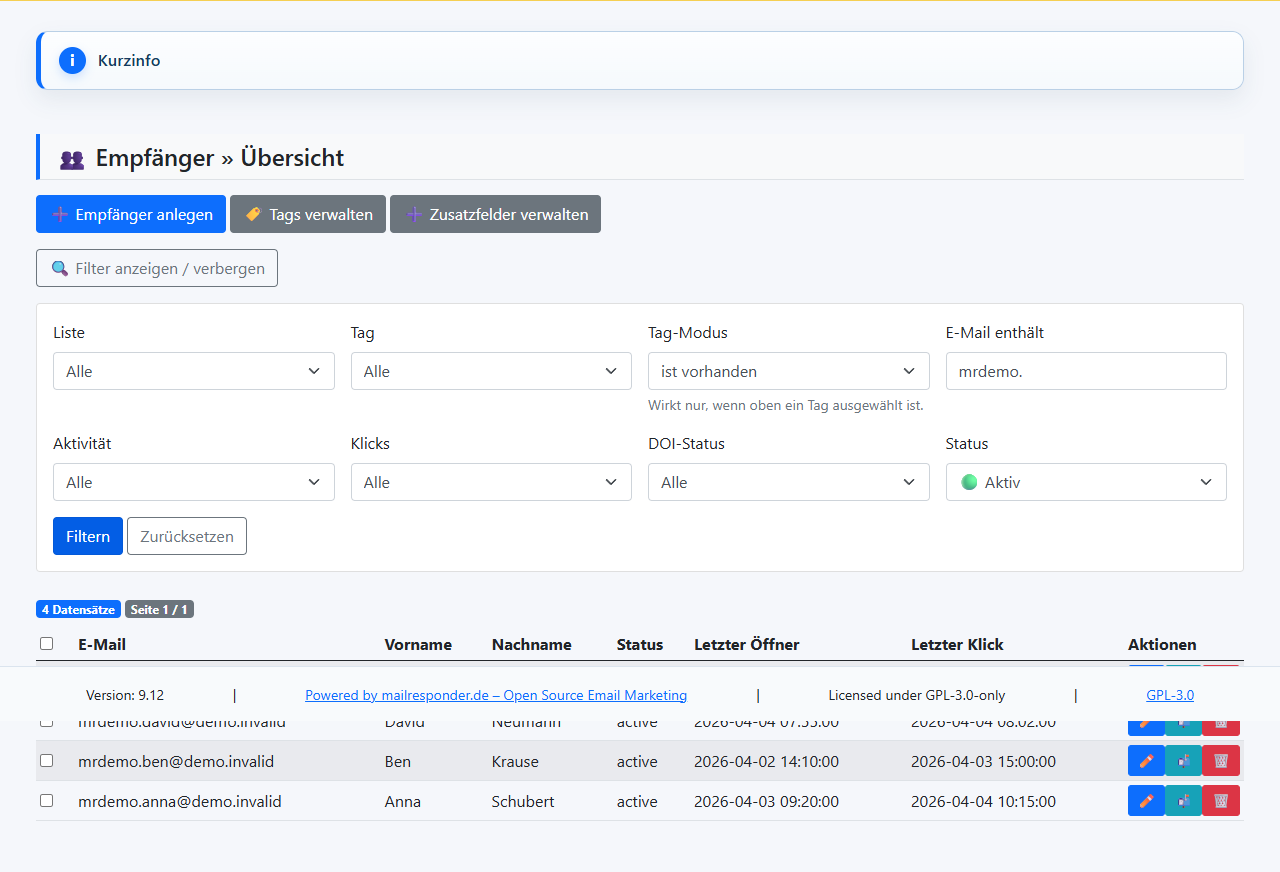Delete Anna Schubert with trash icon

pos(1221,801)
